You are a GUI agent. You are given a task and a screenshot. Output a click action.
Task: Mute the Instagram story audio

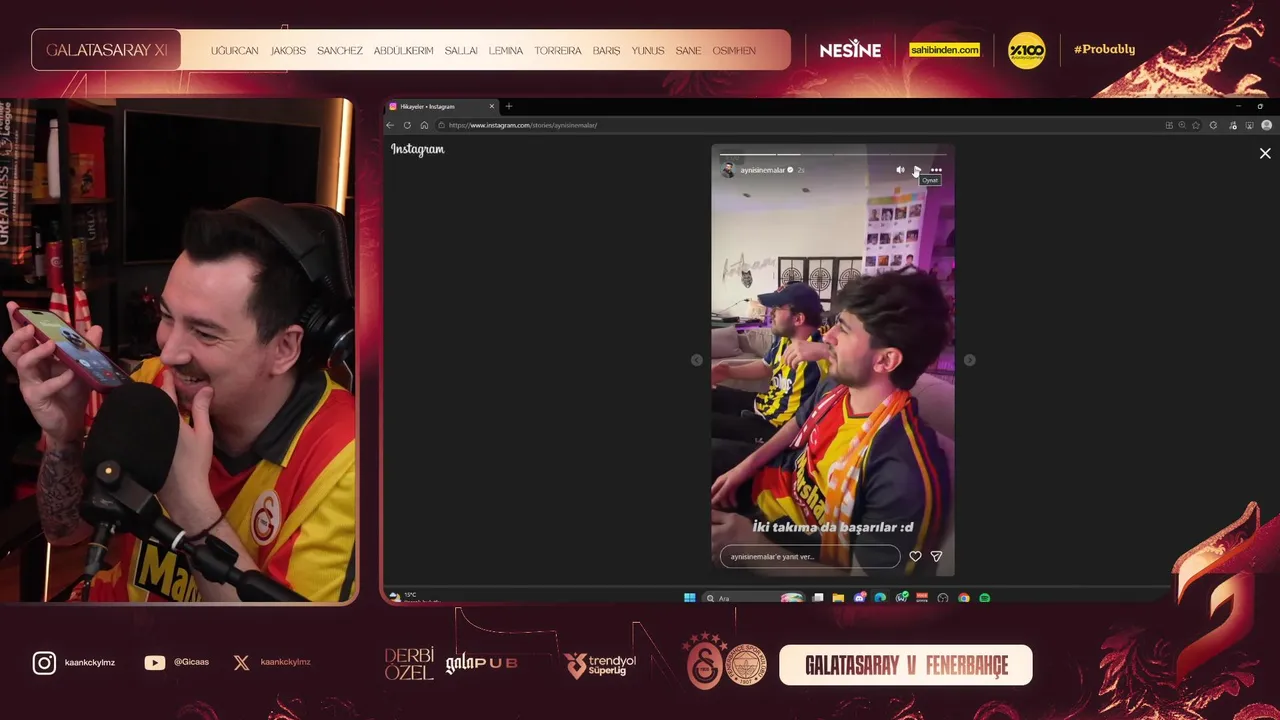point(900,170)
